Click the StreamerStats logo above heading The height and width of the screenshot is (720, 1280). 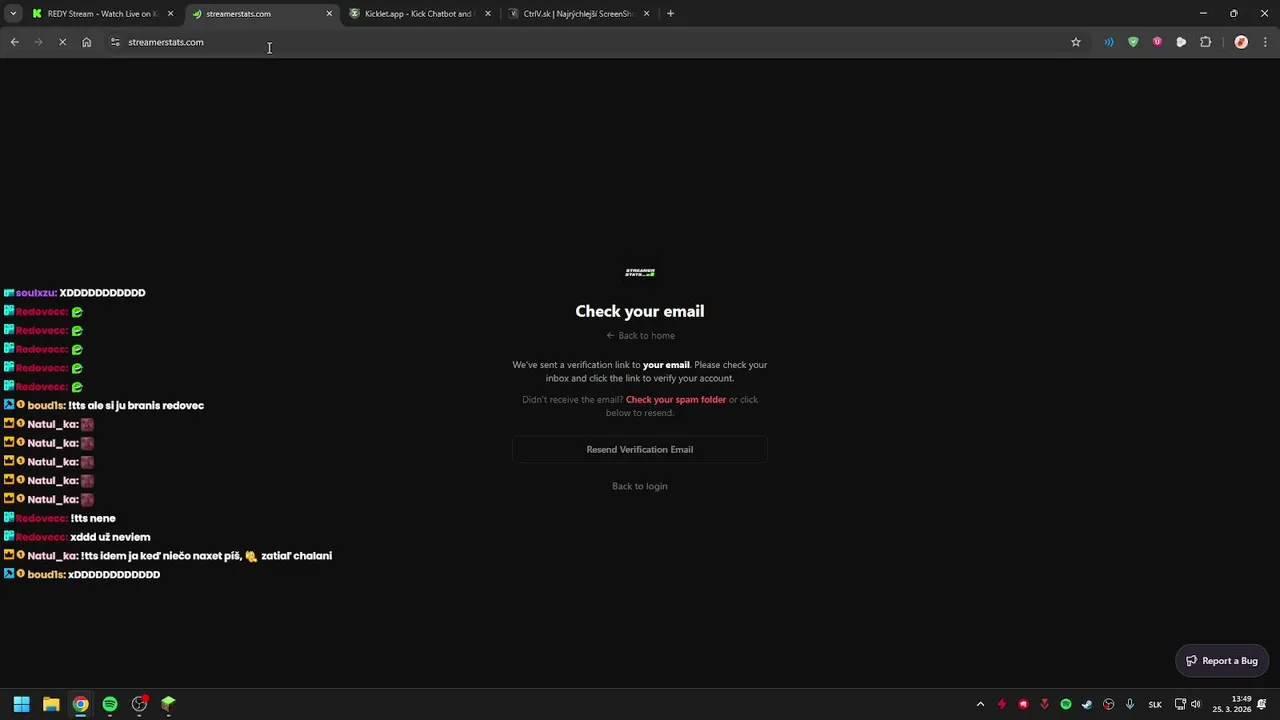(640, 272)
